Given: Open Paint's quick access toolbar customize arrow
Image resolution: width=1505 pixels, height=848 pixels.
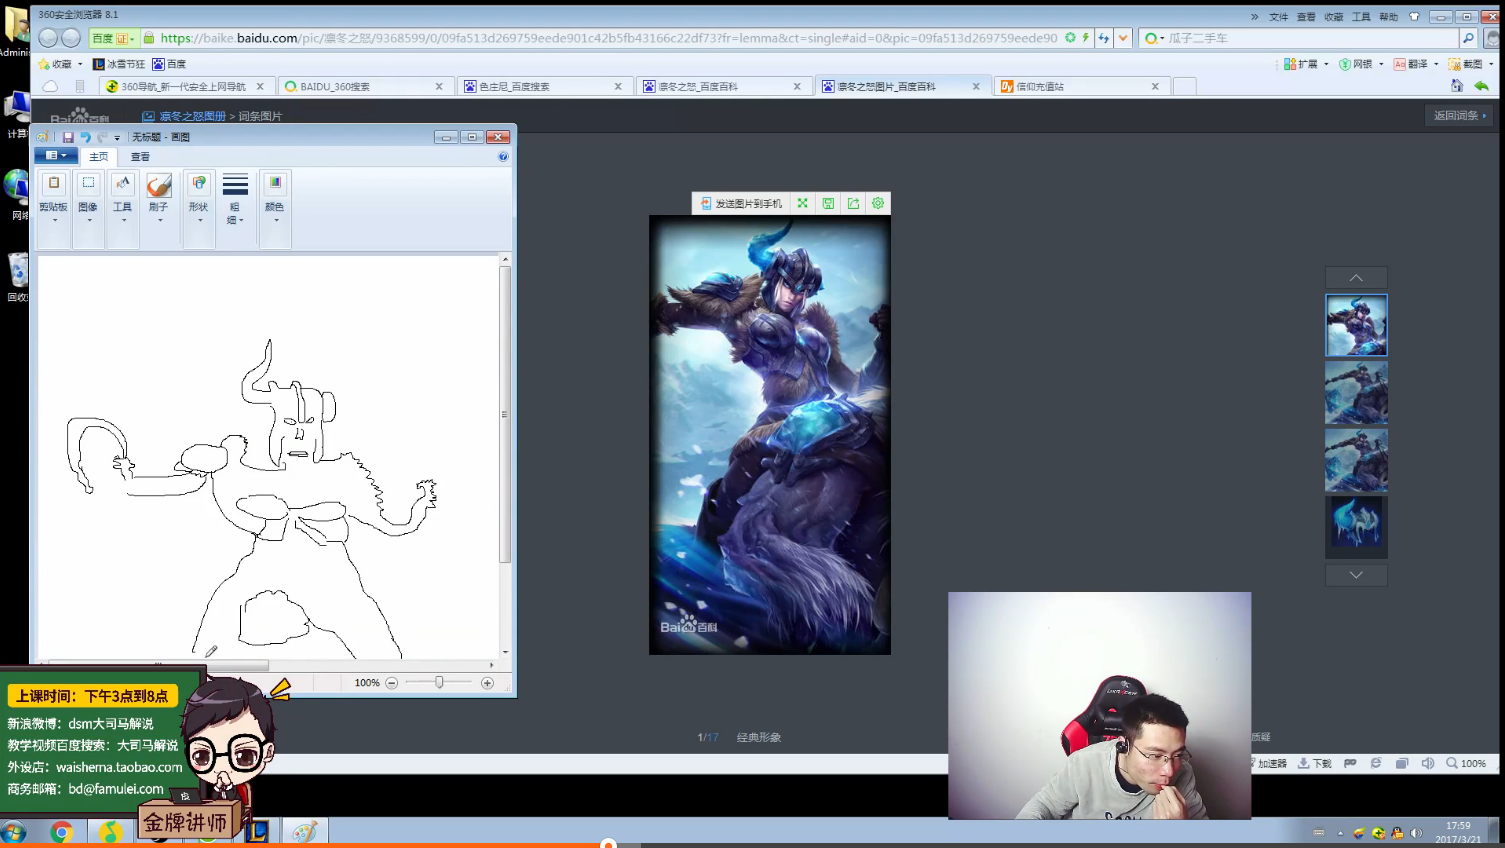Looking at the screenshot, I should (x=117, y=138).
